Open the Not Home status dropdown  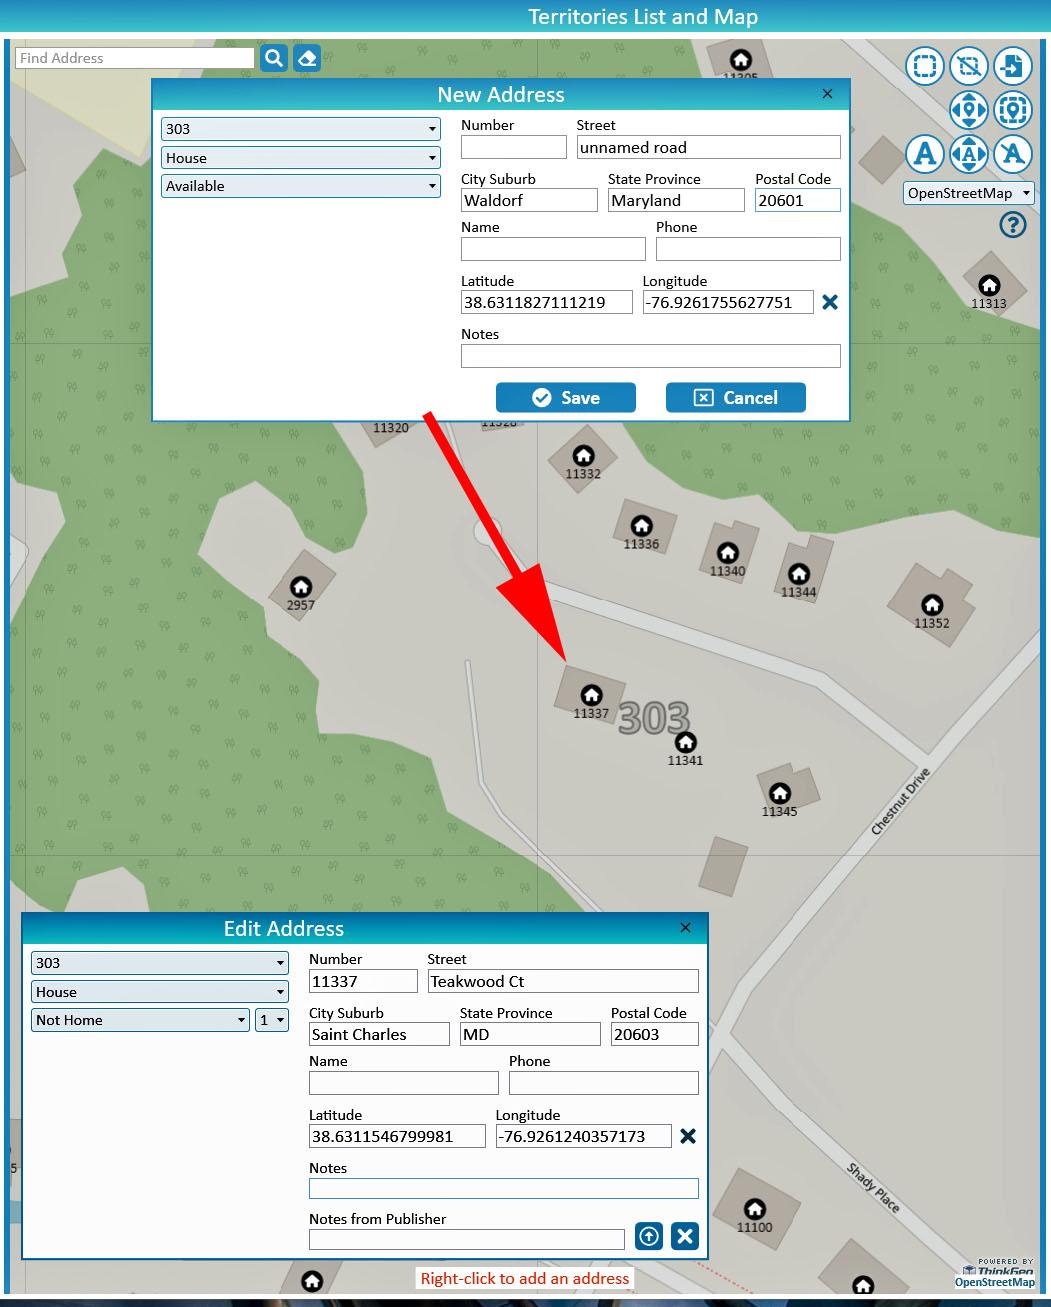tap(140, 1020)
